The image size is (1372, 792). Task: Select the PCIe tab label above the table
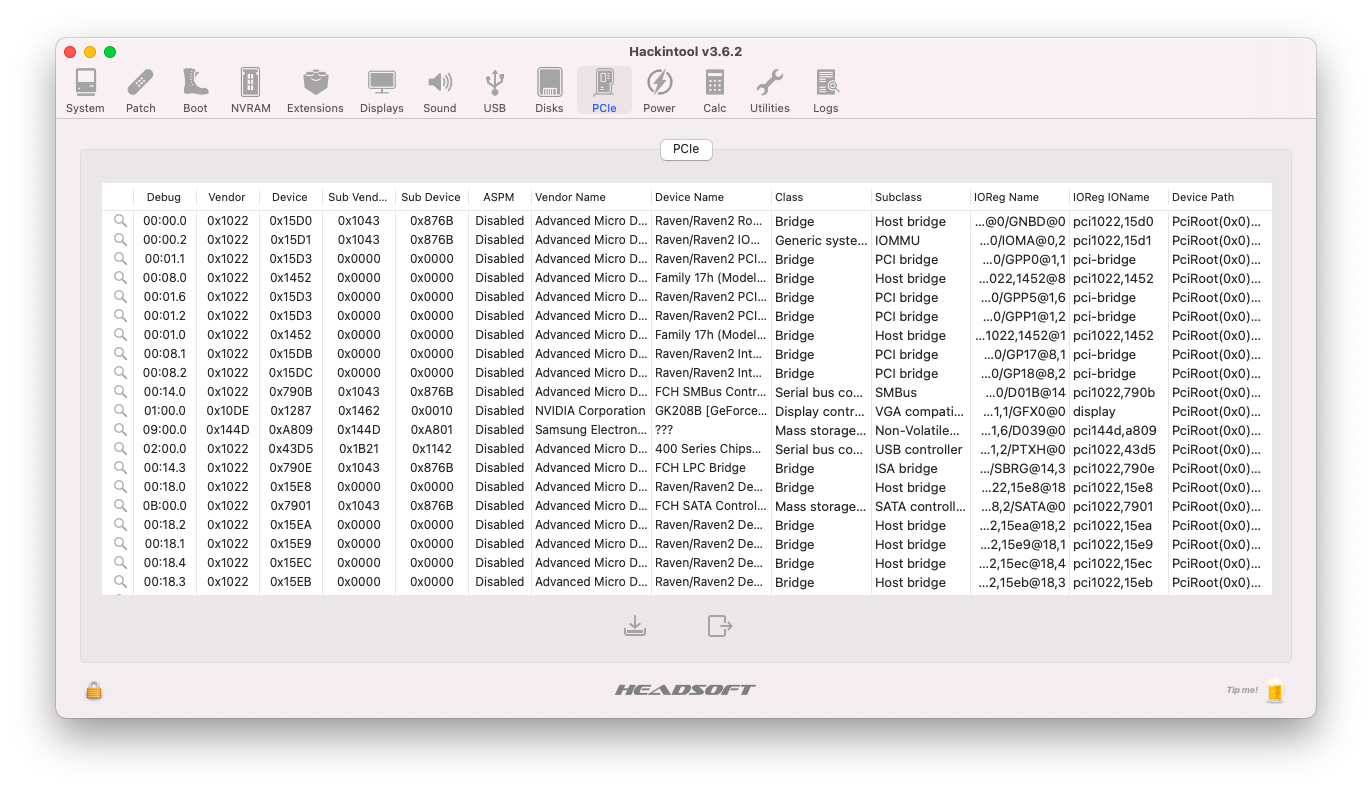(x=686, y=149)
